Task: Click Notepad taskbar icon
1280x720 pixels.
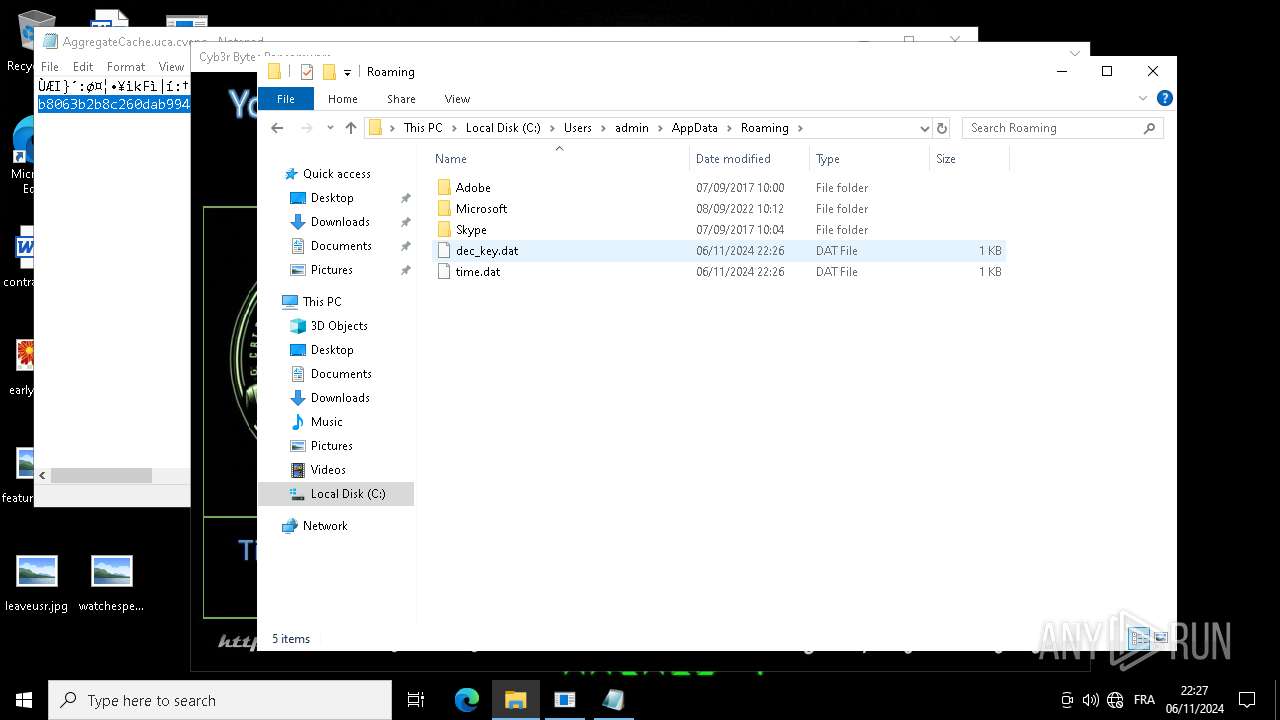Action: click(613, 700)
